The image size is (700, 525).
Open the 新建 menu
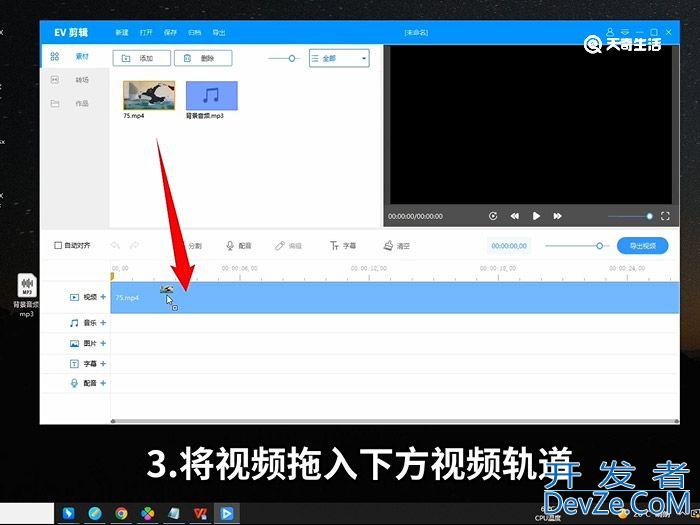point(122,33)
